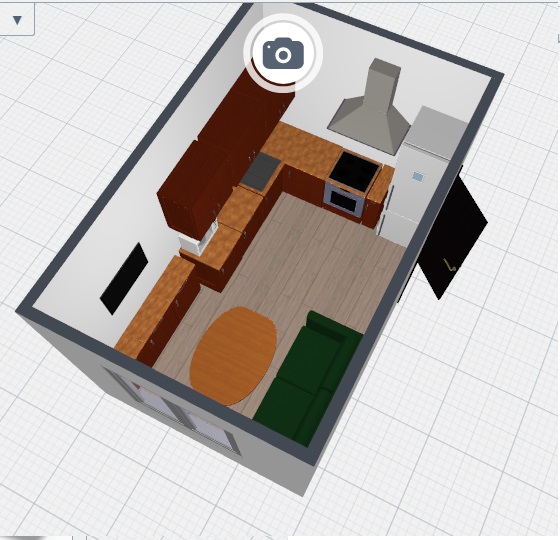Click the small blue panel on the refrigerator

pos(418,176)
